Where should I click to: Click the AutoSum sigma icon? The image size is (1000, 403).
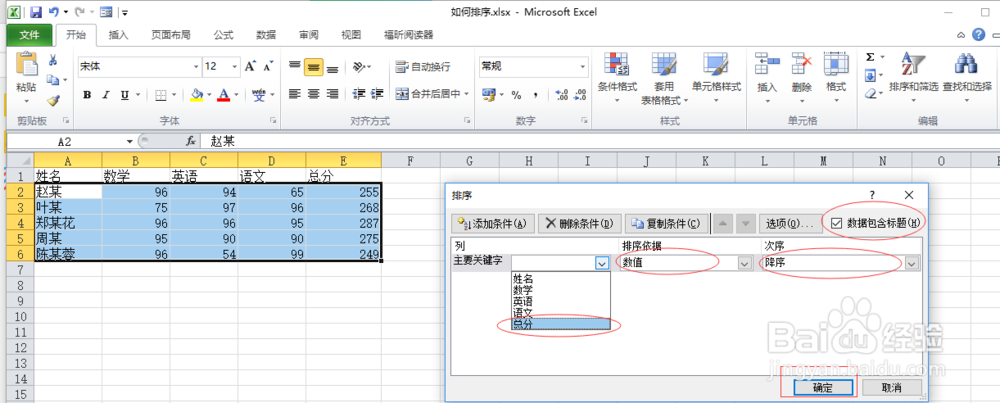click(870, 57)
